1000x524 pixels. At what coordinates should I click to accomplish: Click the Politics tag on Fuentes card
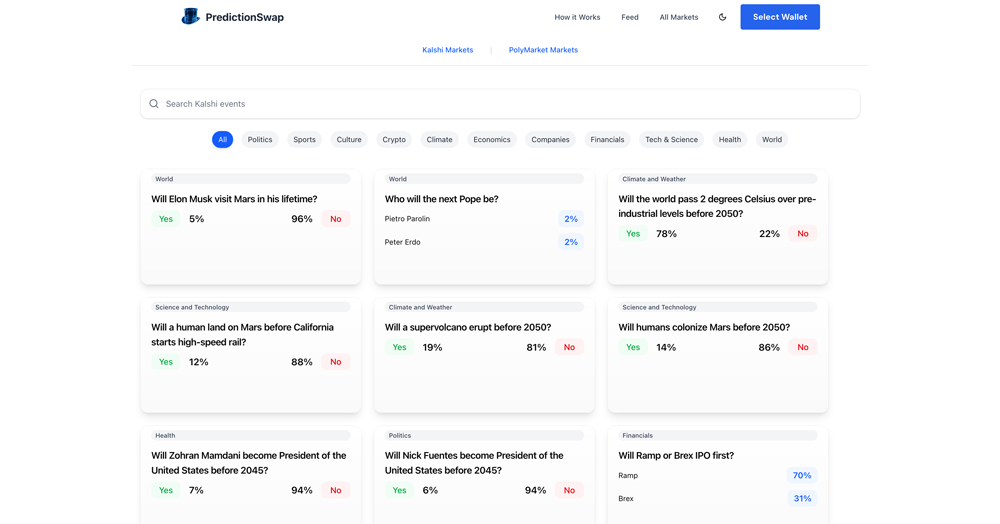[484, 435]
